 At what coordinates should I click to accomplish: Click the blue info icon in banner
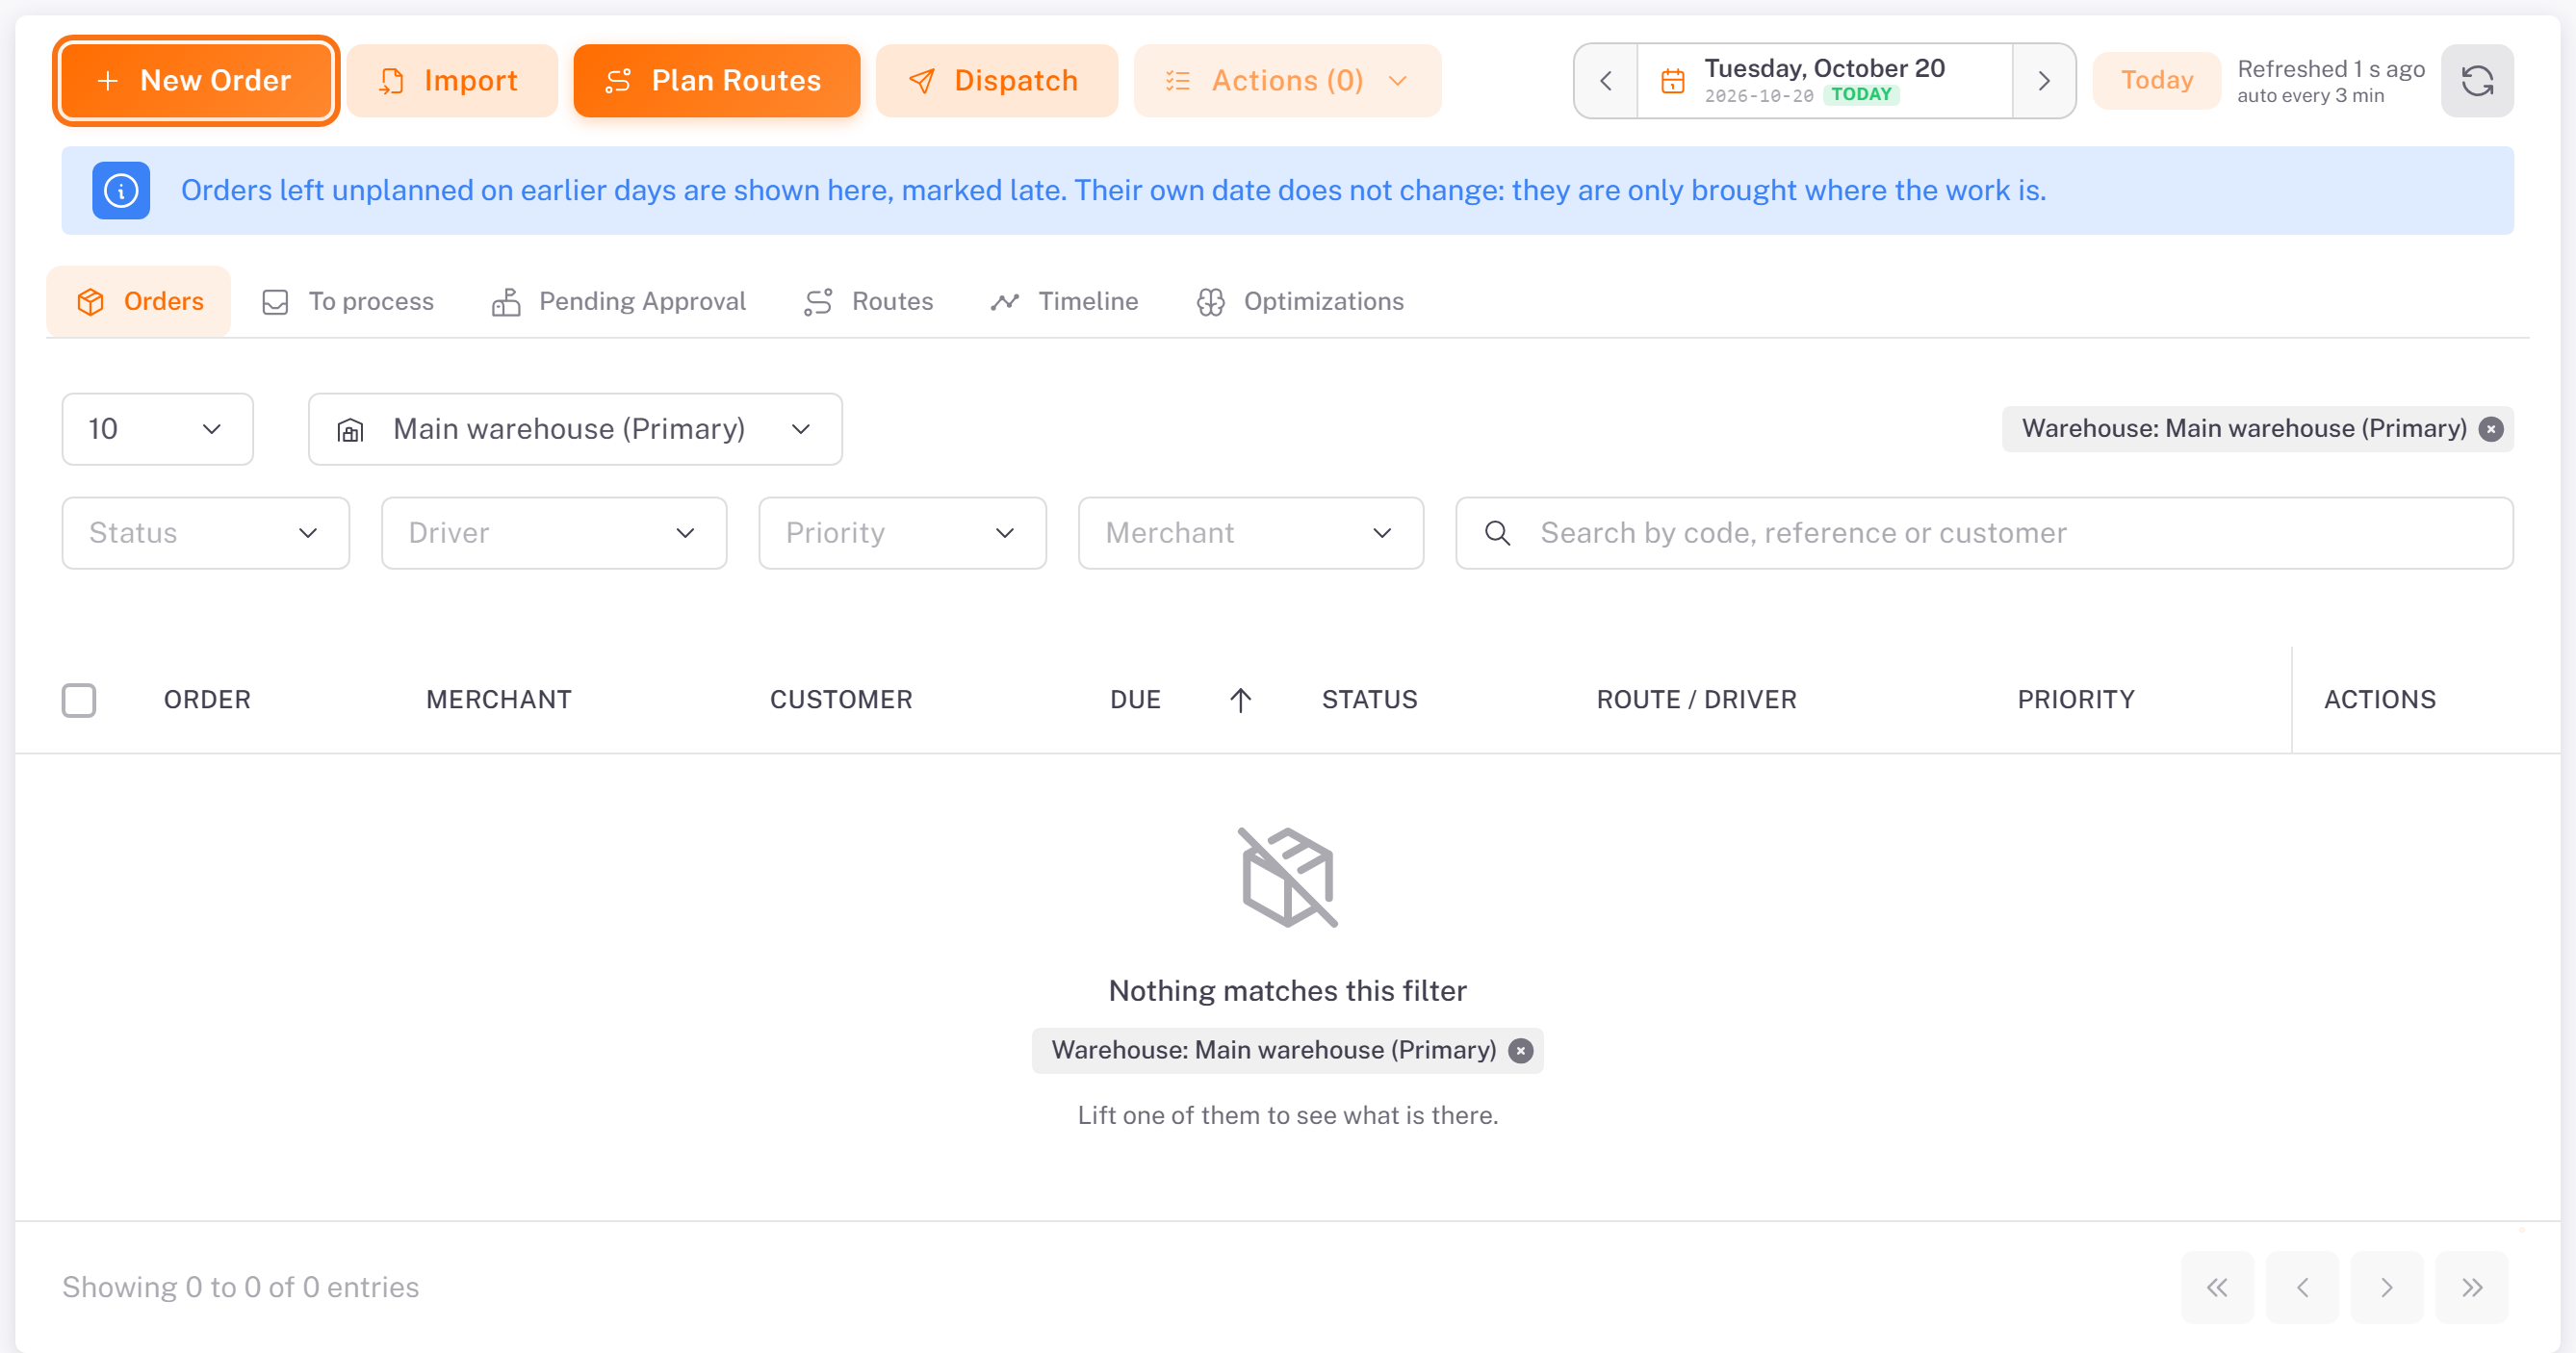click(x=121, y=191)
